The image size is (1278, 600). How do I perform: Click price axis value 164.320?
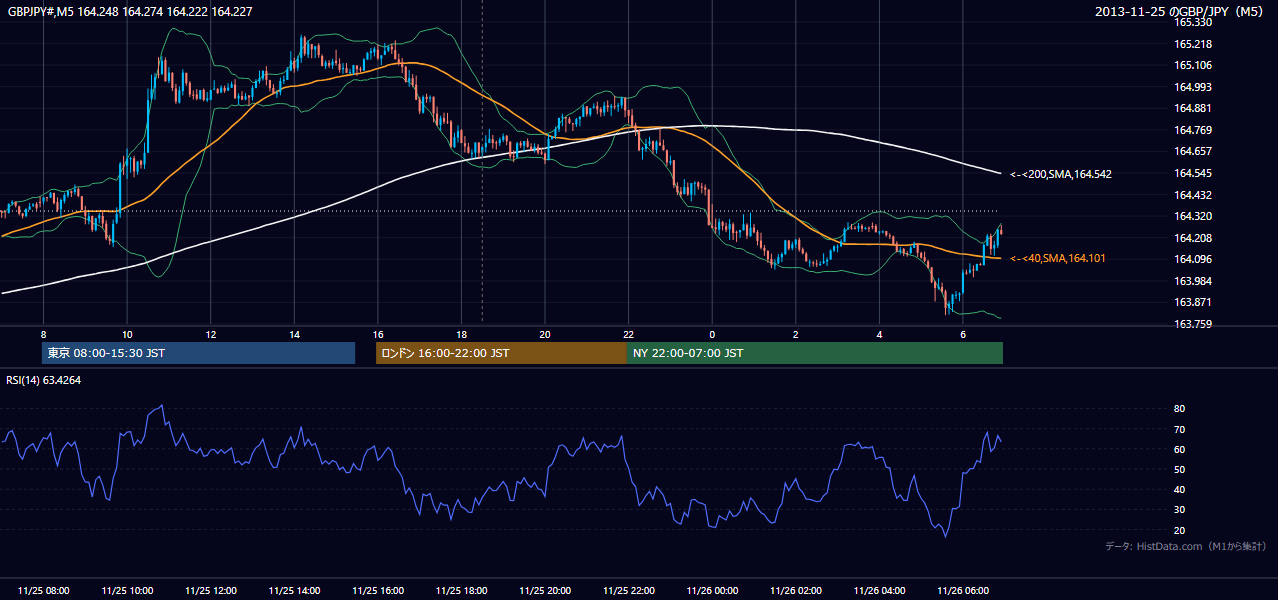[1192, 216]
